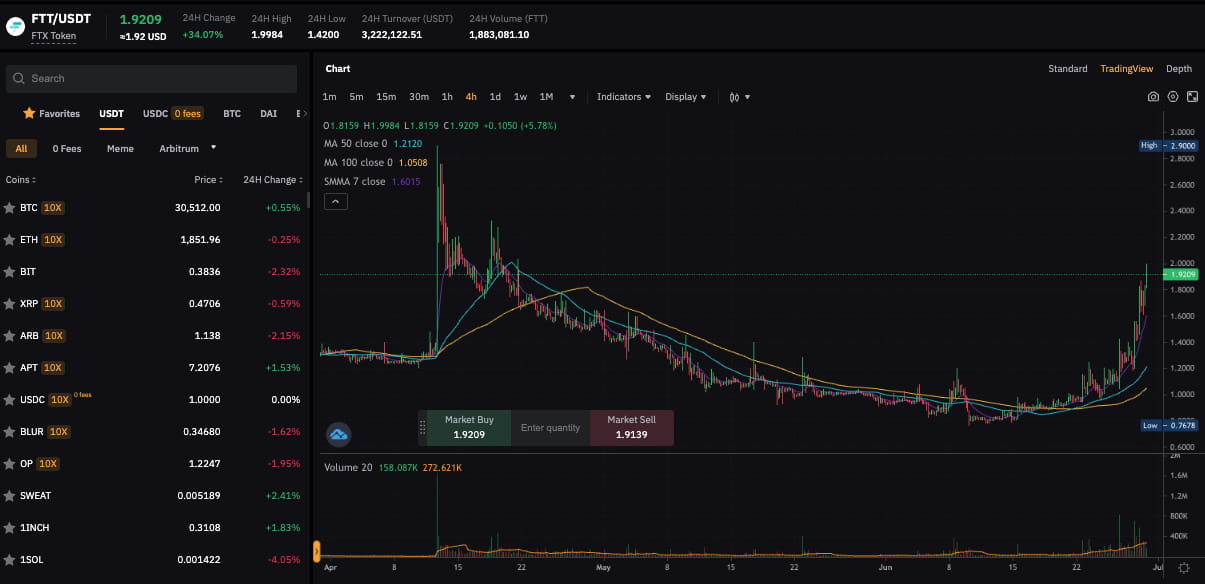Expand the category filter dropdown arrow
The width and height of the screenshot is (1205, 584).
213,148
